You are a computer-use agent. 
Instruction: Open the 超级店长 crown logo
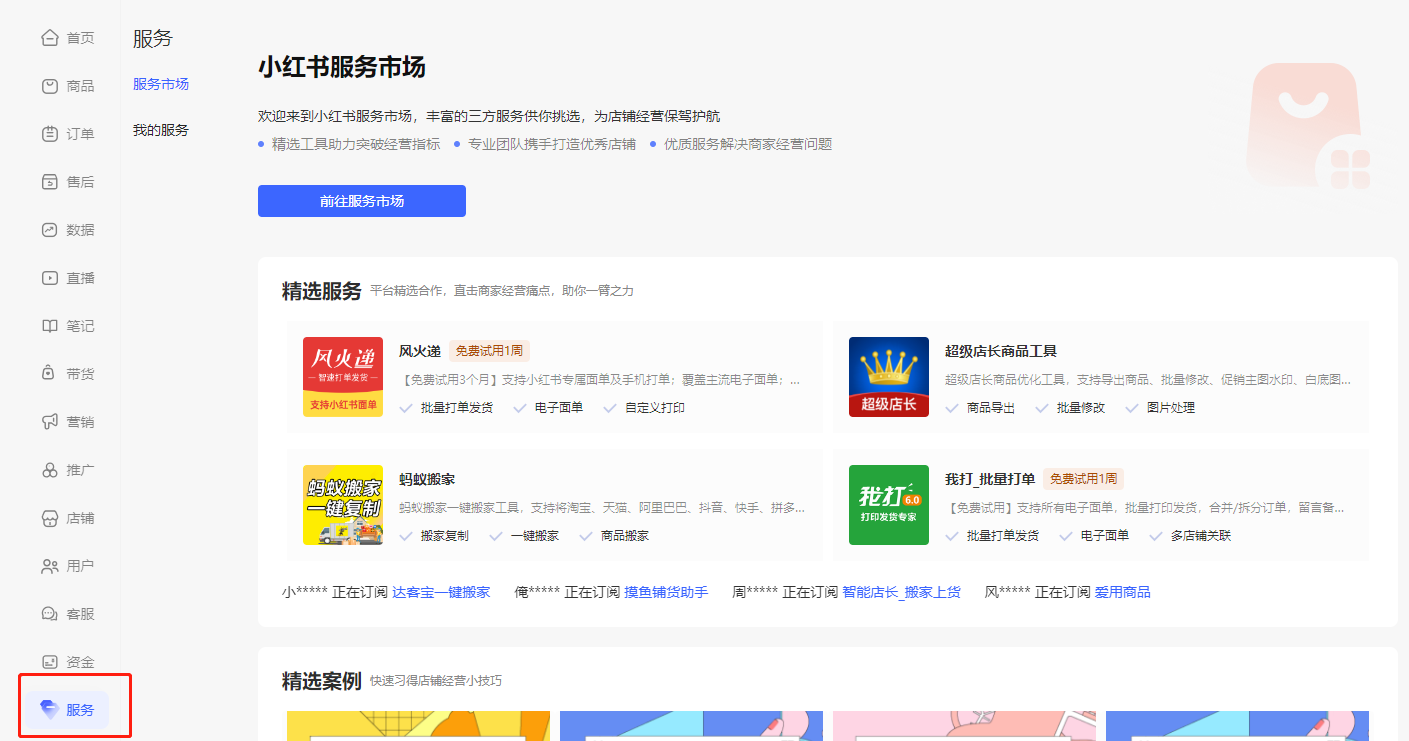(889, 377)
